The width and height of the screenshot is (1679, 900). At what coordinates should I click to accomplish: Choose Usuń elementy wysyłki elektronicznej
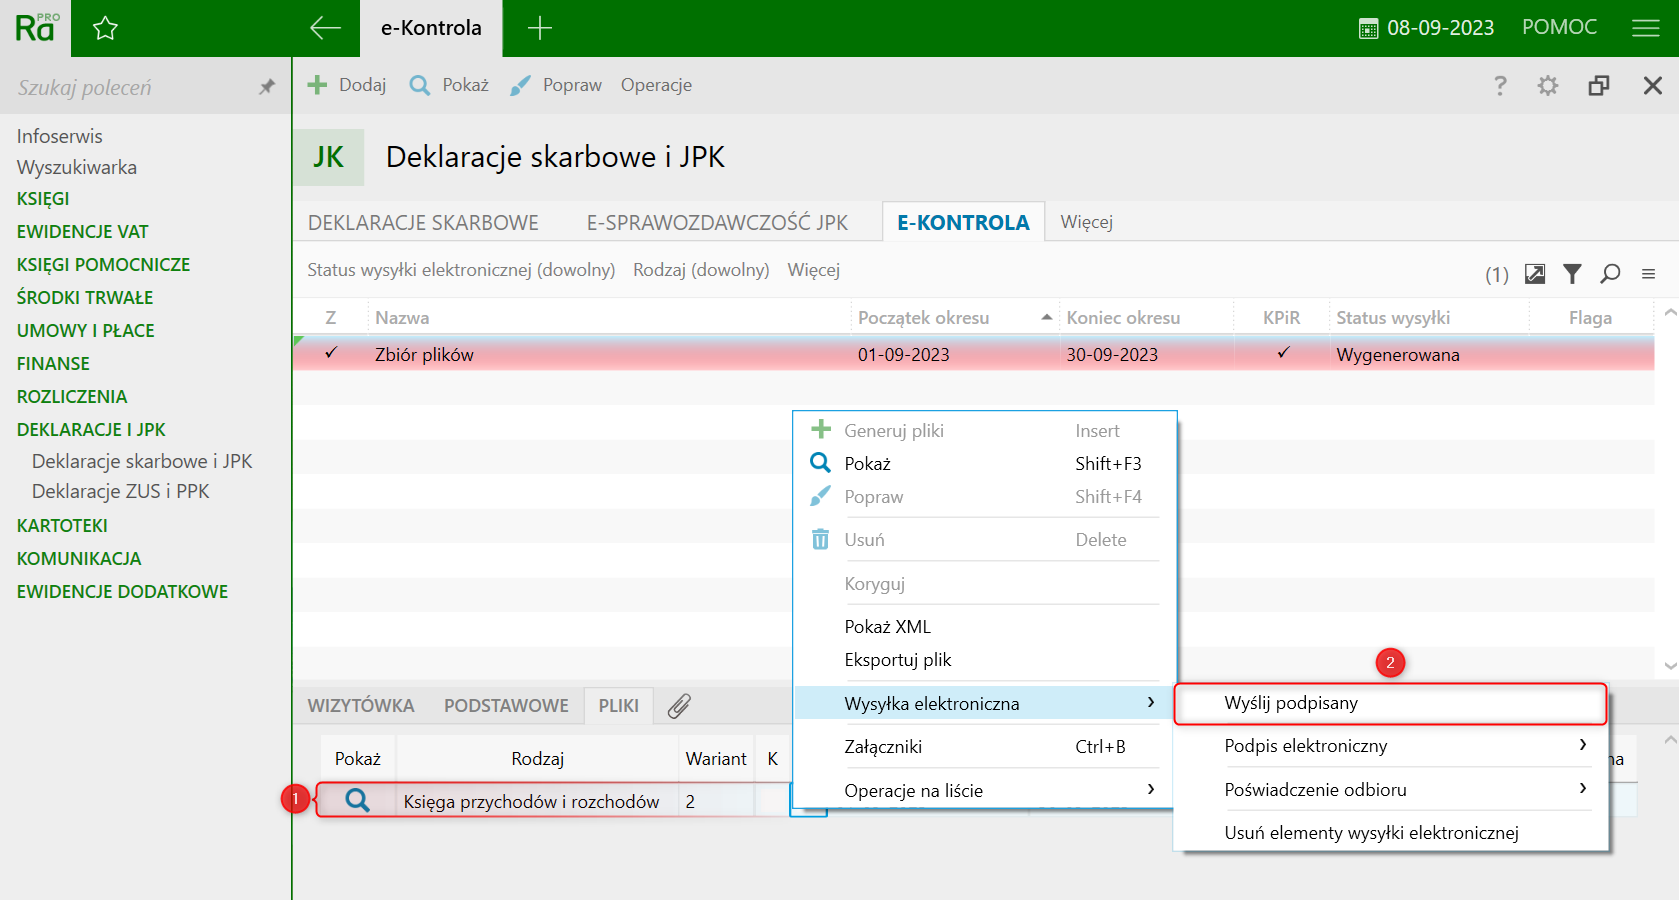(x=1371, y=833)
